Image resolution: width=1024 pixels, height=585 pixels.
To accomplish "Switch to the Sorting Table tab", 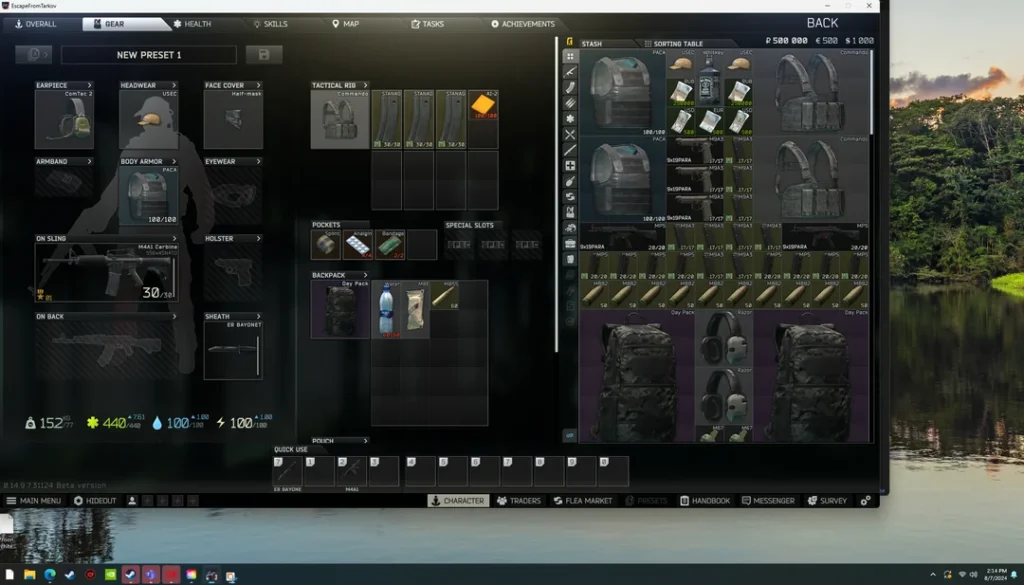I will point(673,44).
